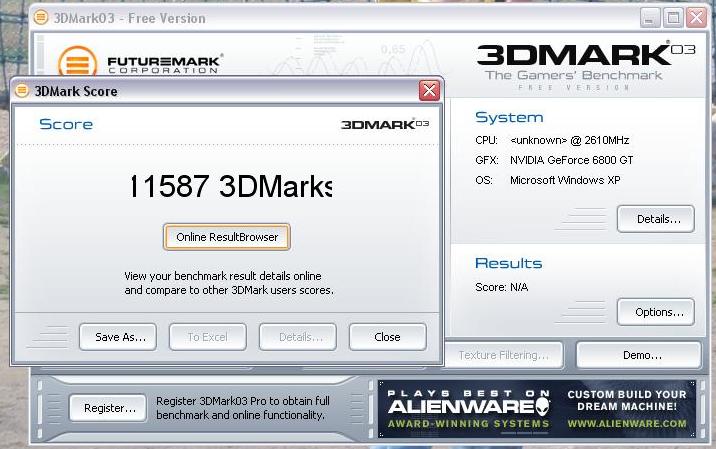Minimize the 3DMark03 main window
The image size is (716, 449).
tap(650, 18)
